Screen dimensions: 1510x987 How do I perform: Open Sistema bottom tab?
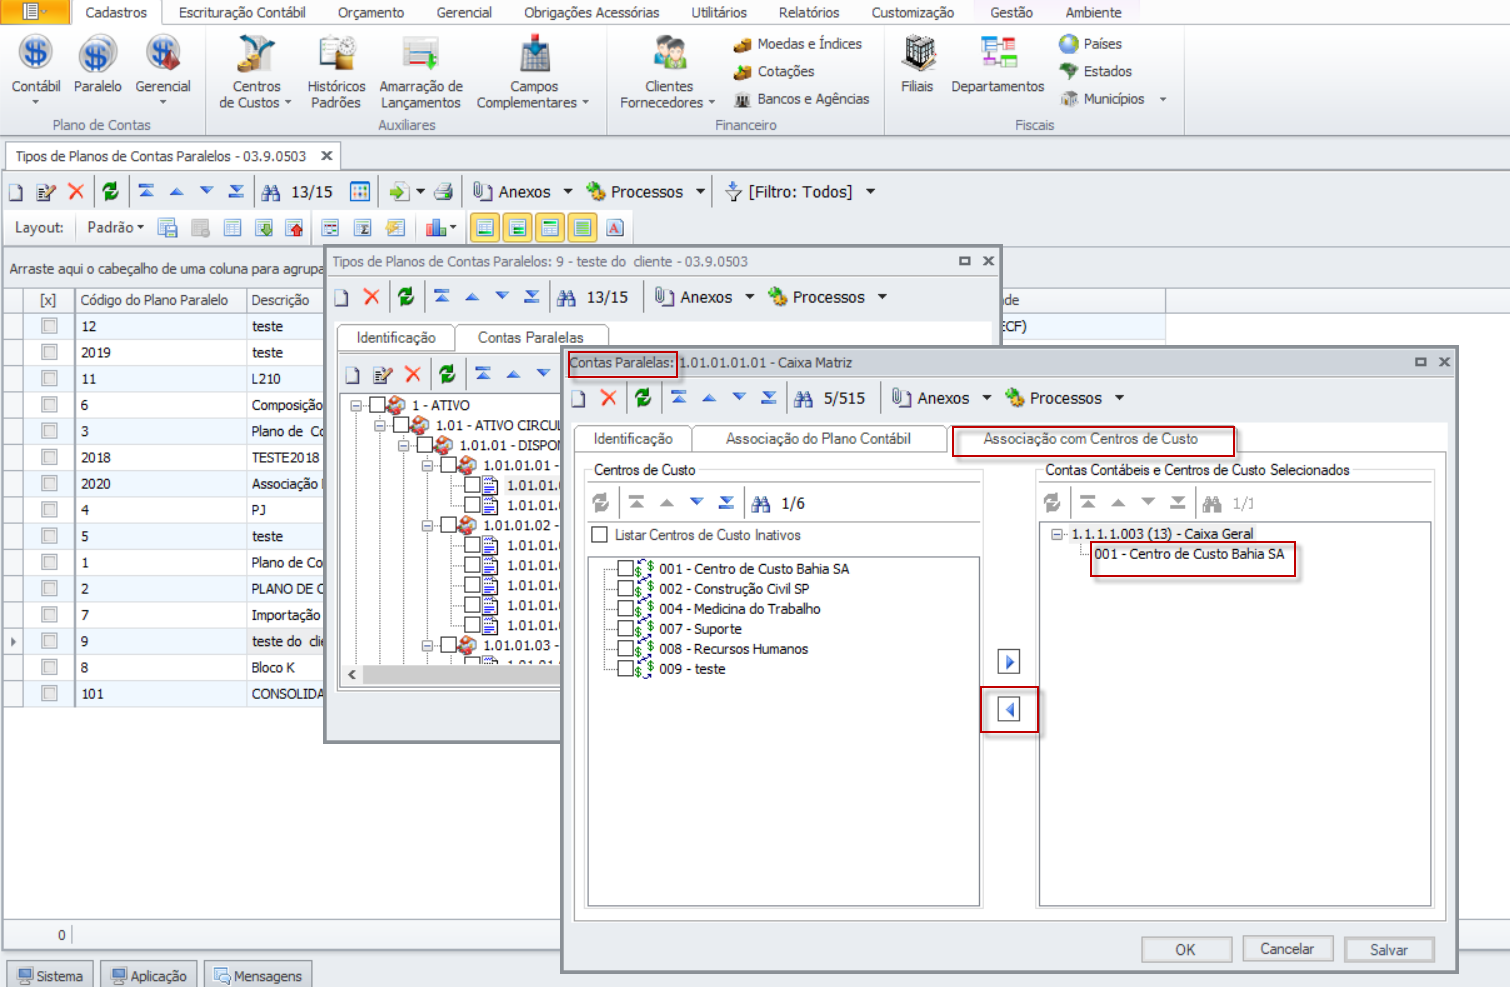(x=50, y=975)
